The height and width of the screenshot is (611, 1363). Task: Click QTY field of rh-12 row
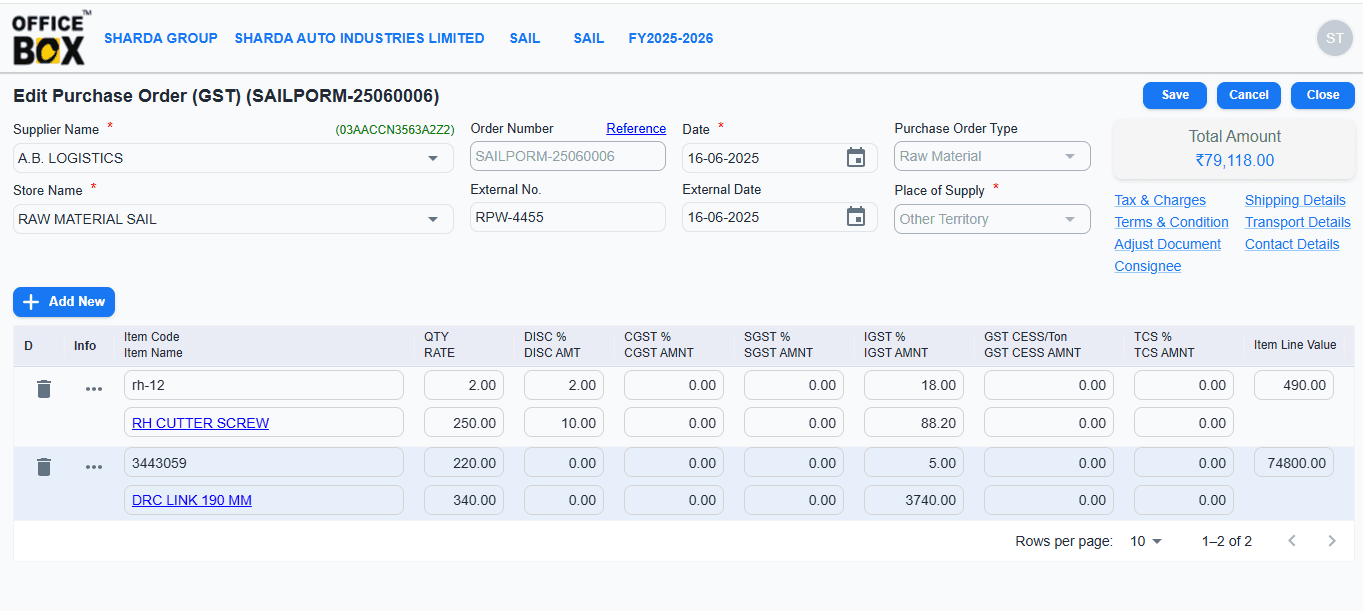point(464,385)
